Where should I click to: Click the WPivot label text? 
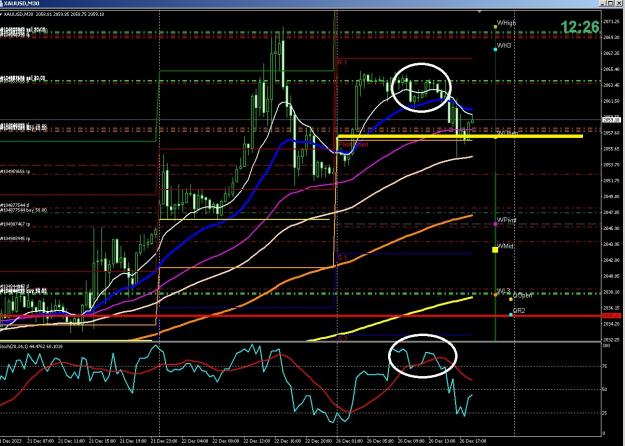point(507,220)
